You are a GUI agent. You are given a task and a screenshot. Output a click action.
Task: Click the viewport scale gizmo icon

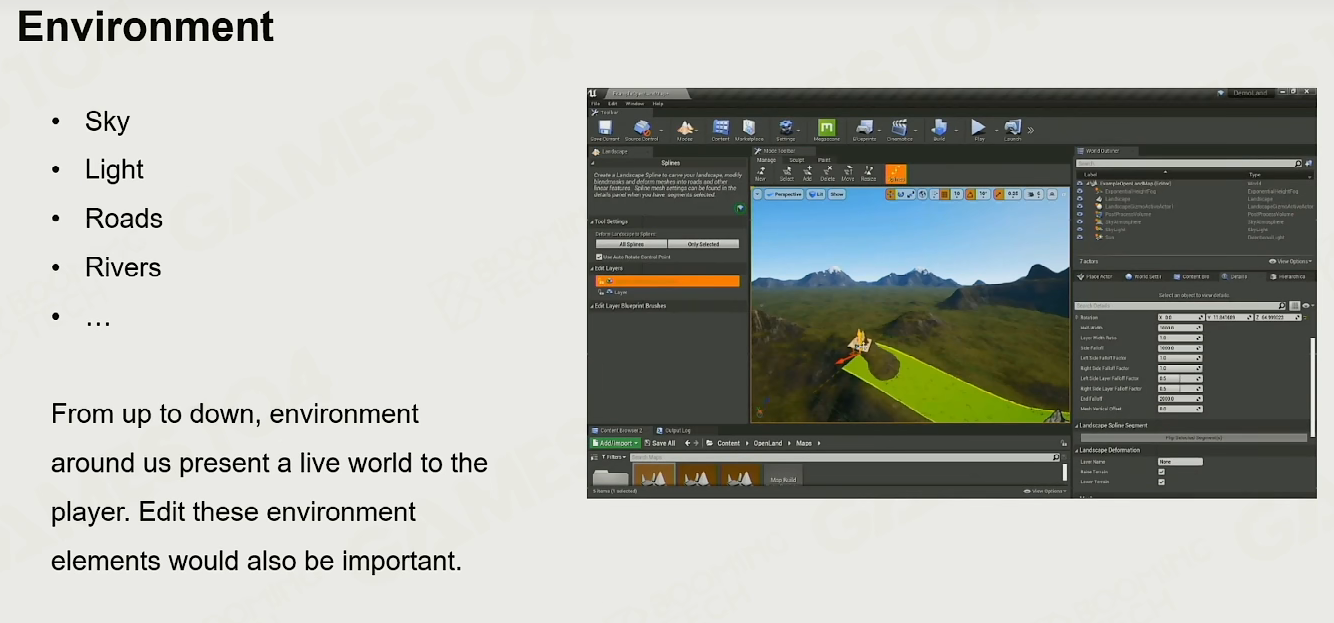[911, 194]
